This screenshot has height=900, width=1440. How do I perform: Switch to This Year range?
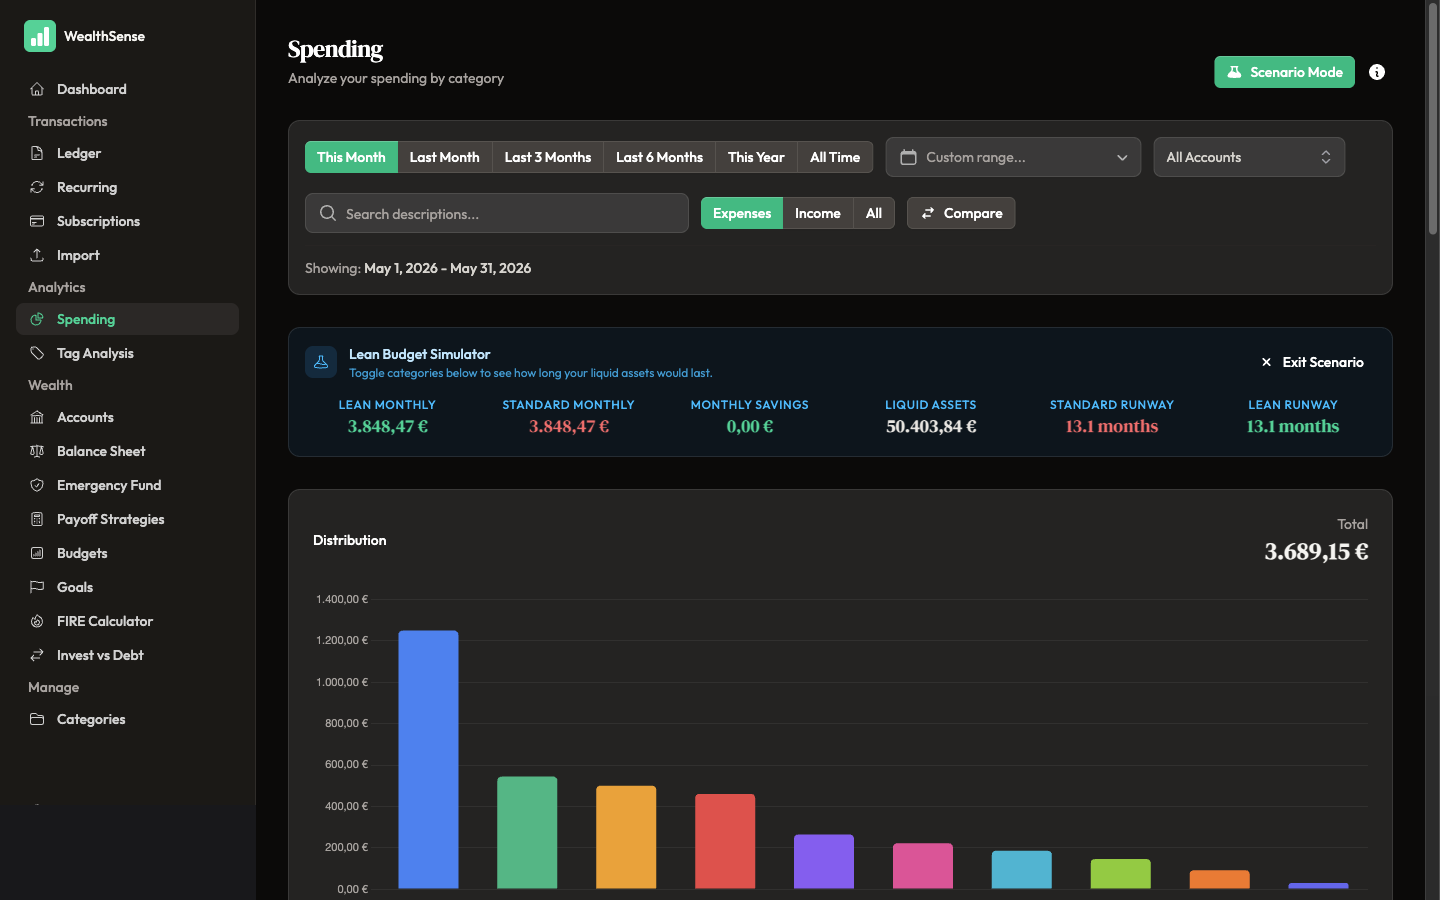tap(756, 157)
